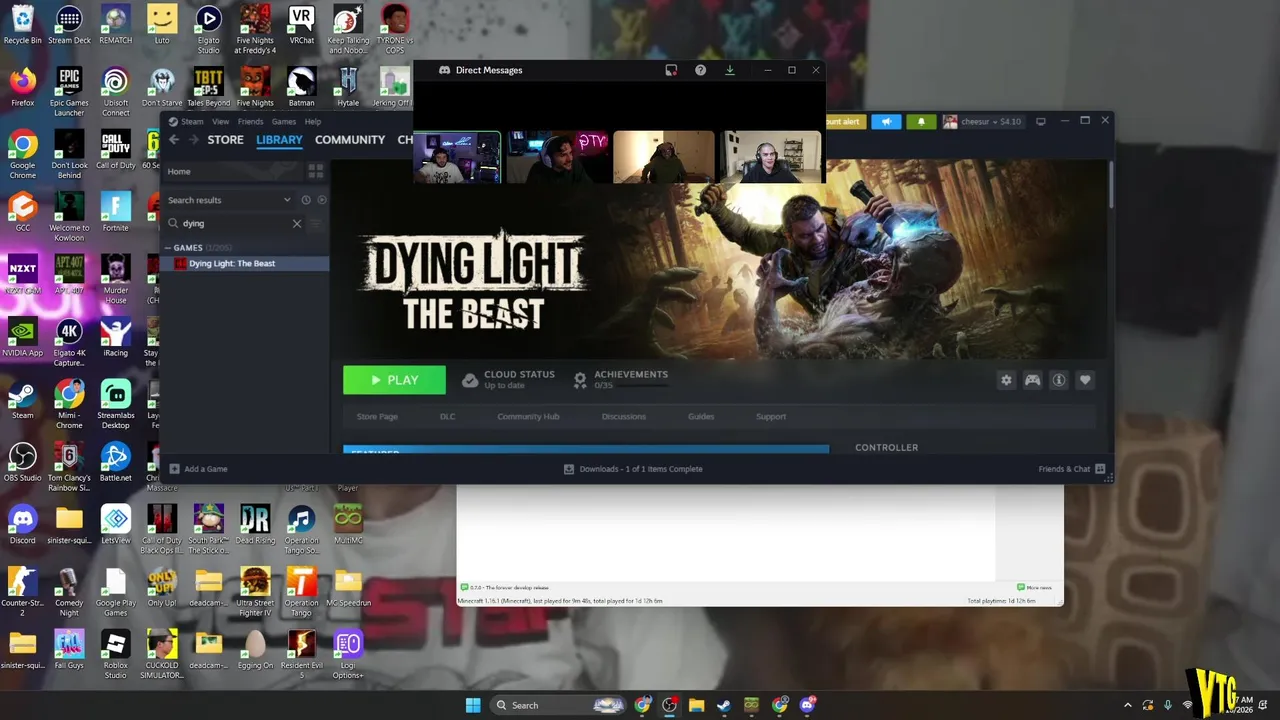Viewport: 1280px width, 720px height.
Task: Click the Windows Start button
Action: coord(473,705)
